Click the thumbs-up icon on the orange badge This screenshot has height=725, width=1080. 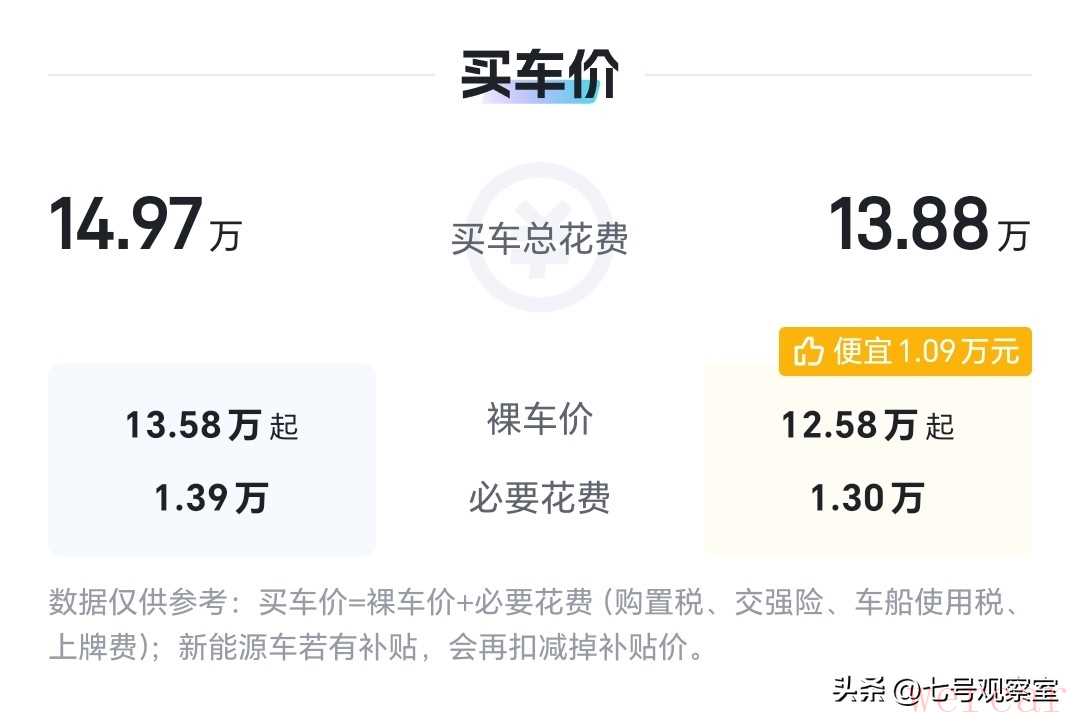tap(807, 352)
